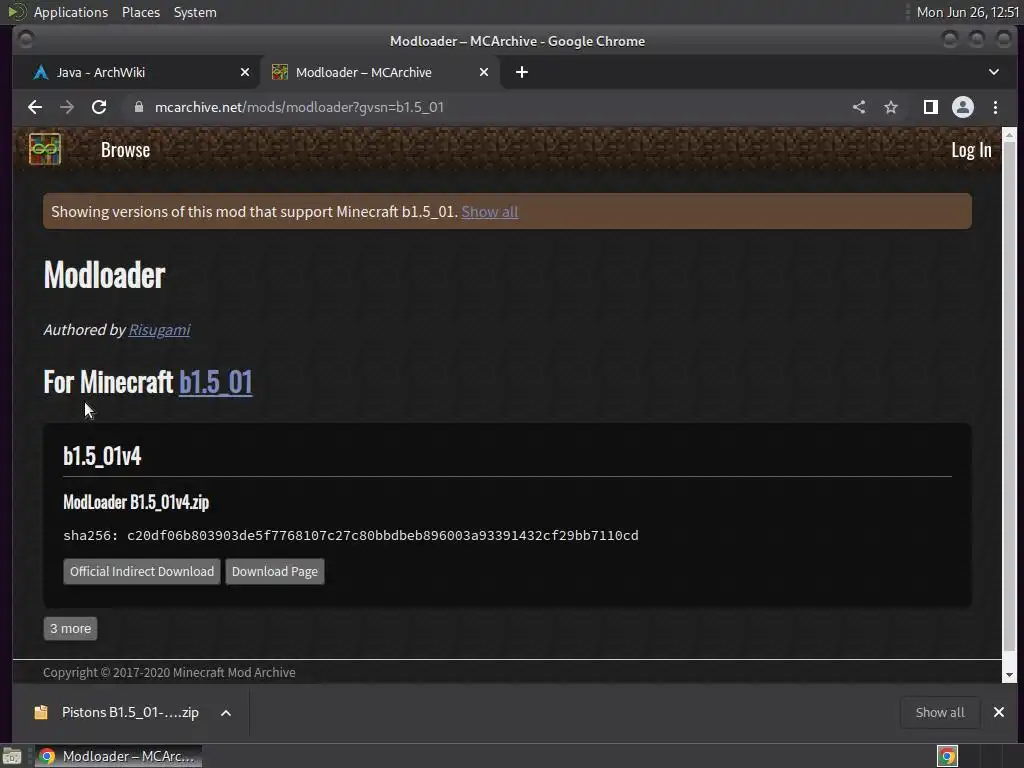Go back to the previous page
The width and height of the screenshot is (1024, 768).
click(35, 107)
